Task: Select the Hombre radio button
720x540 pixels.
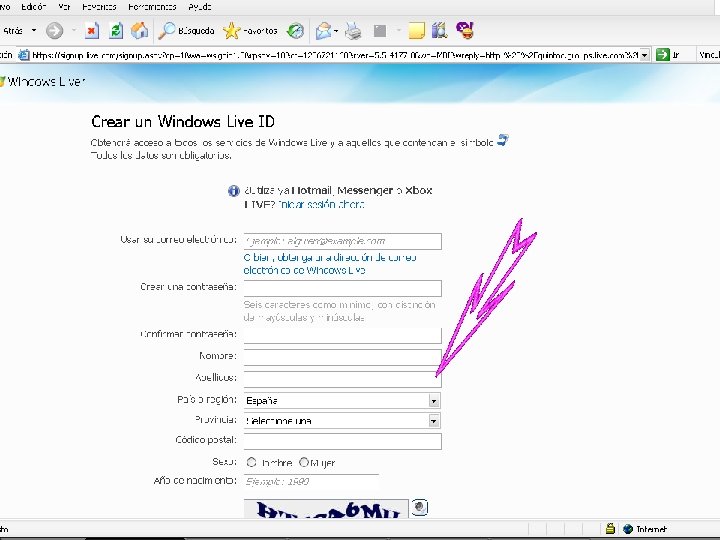Action: (252, 462)
